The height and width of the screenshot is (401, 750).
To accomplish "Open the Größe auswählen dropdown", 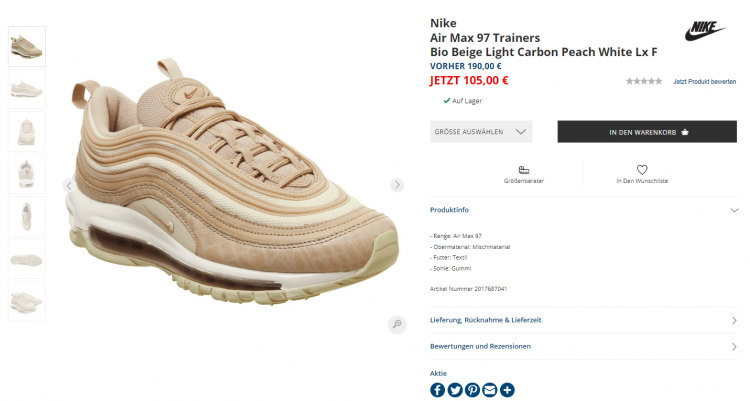I will click(481, 132).
